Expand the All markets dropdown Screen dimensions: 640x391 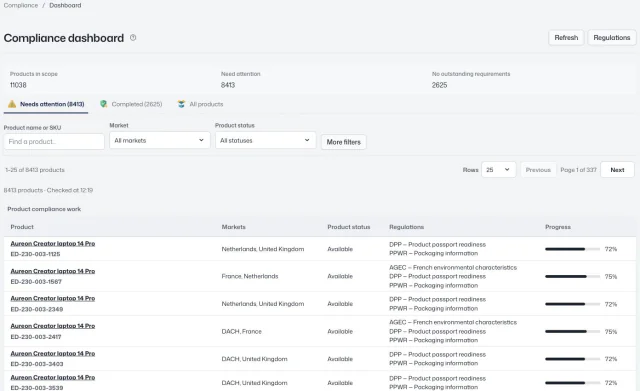(160, 140)
